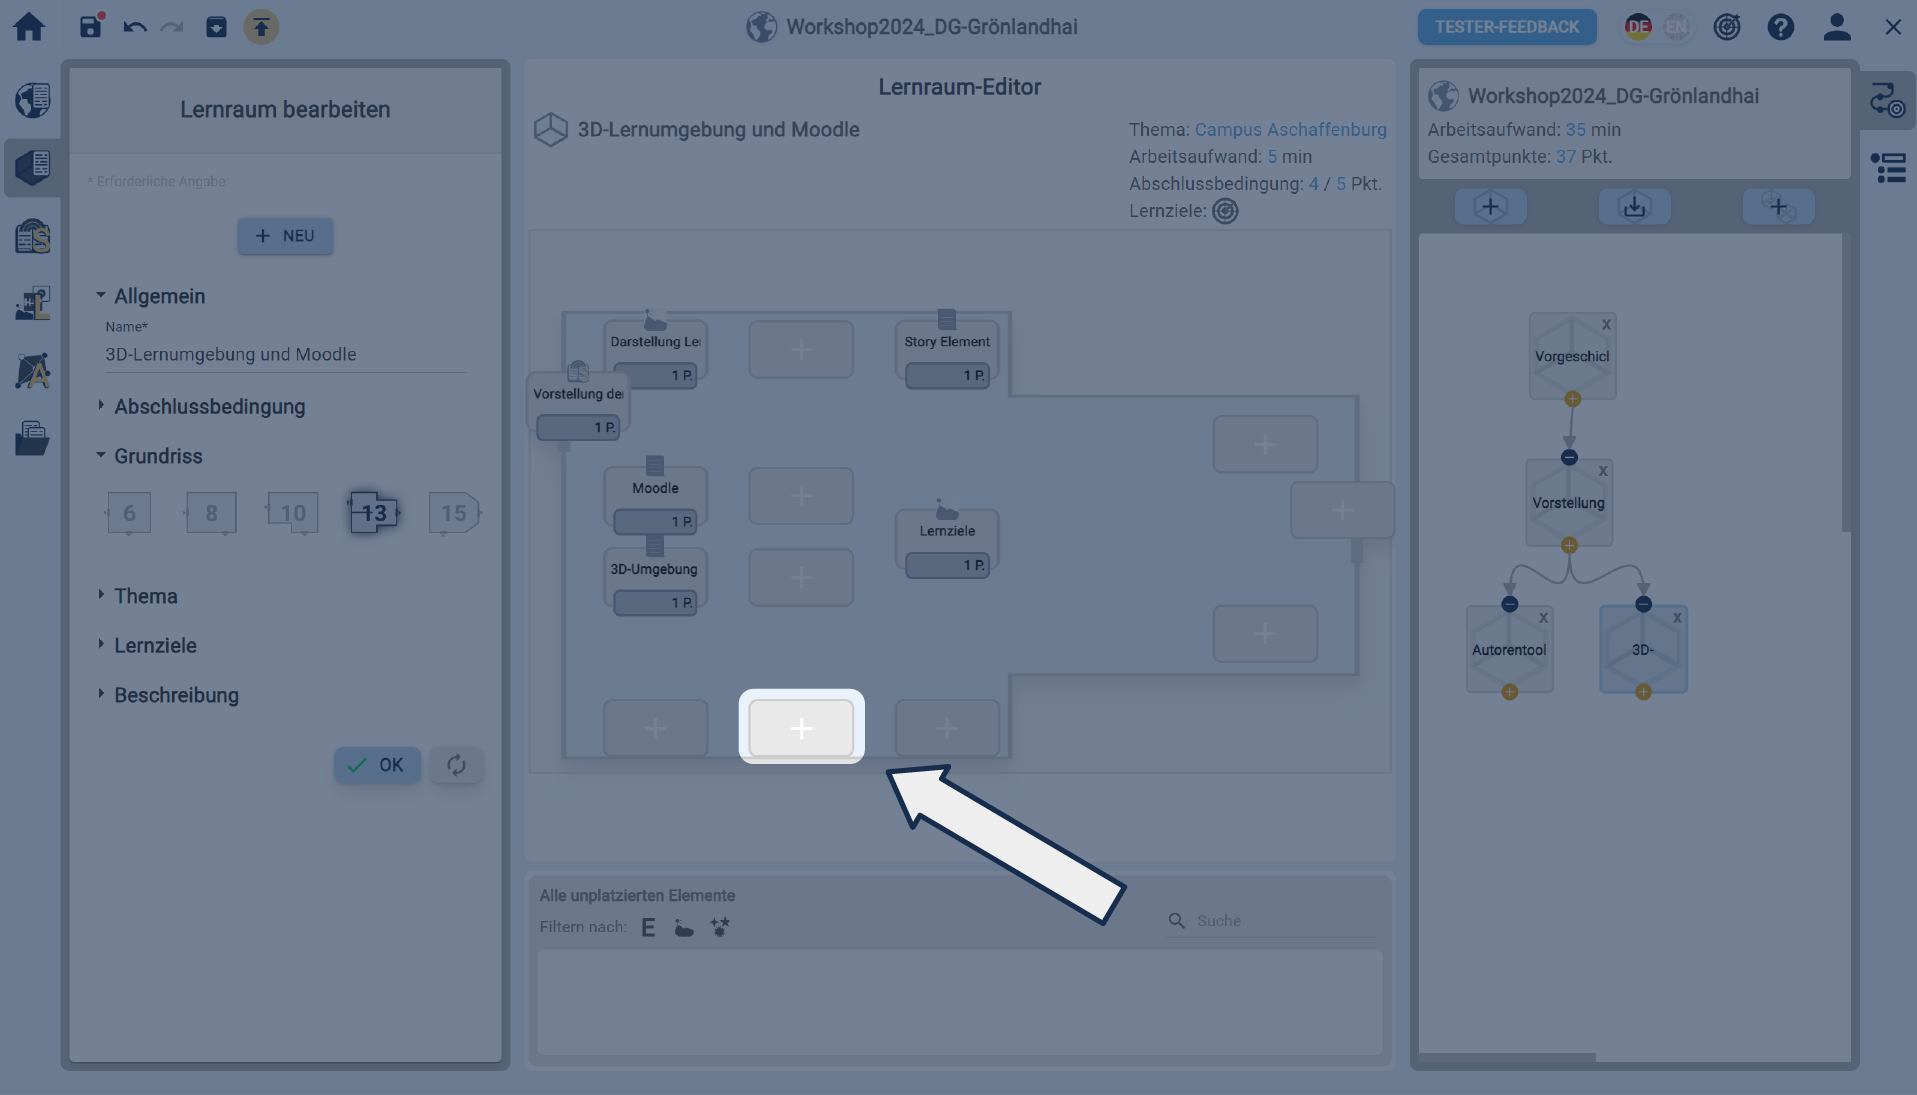
Task: Select floor plan with 15 slots
Action: (x=454, y=513)
